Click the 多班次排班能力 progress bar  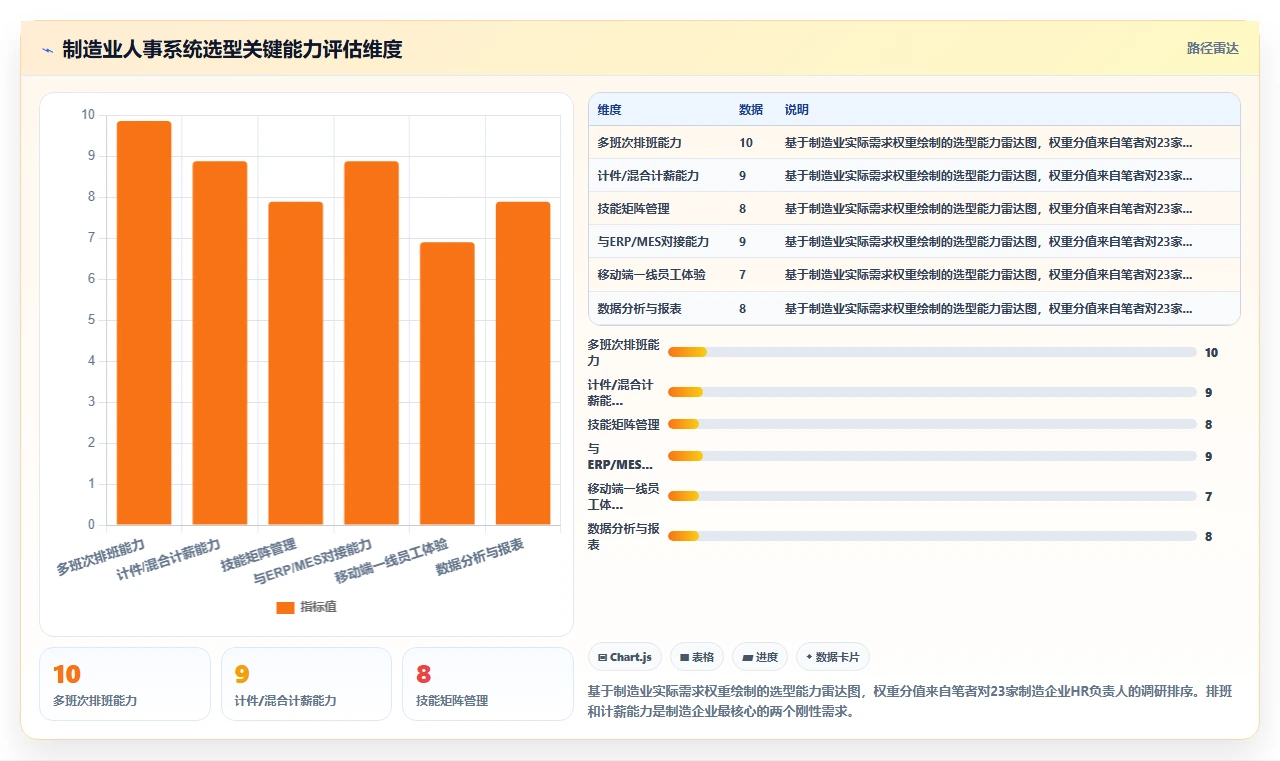click(932, 352)
